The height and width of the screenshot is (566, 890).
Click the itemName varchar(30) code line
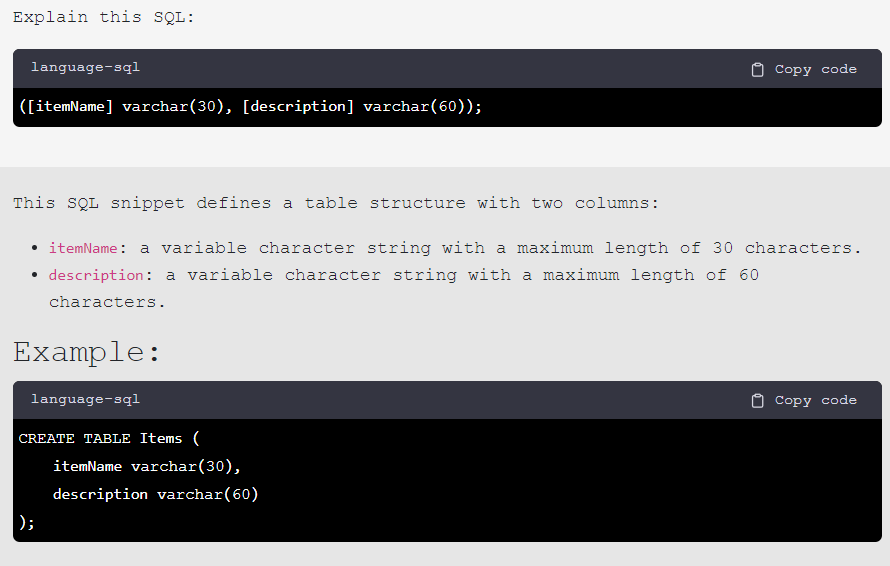(147, 466)
